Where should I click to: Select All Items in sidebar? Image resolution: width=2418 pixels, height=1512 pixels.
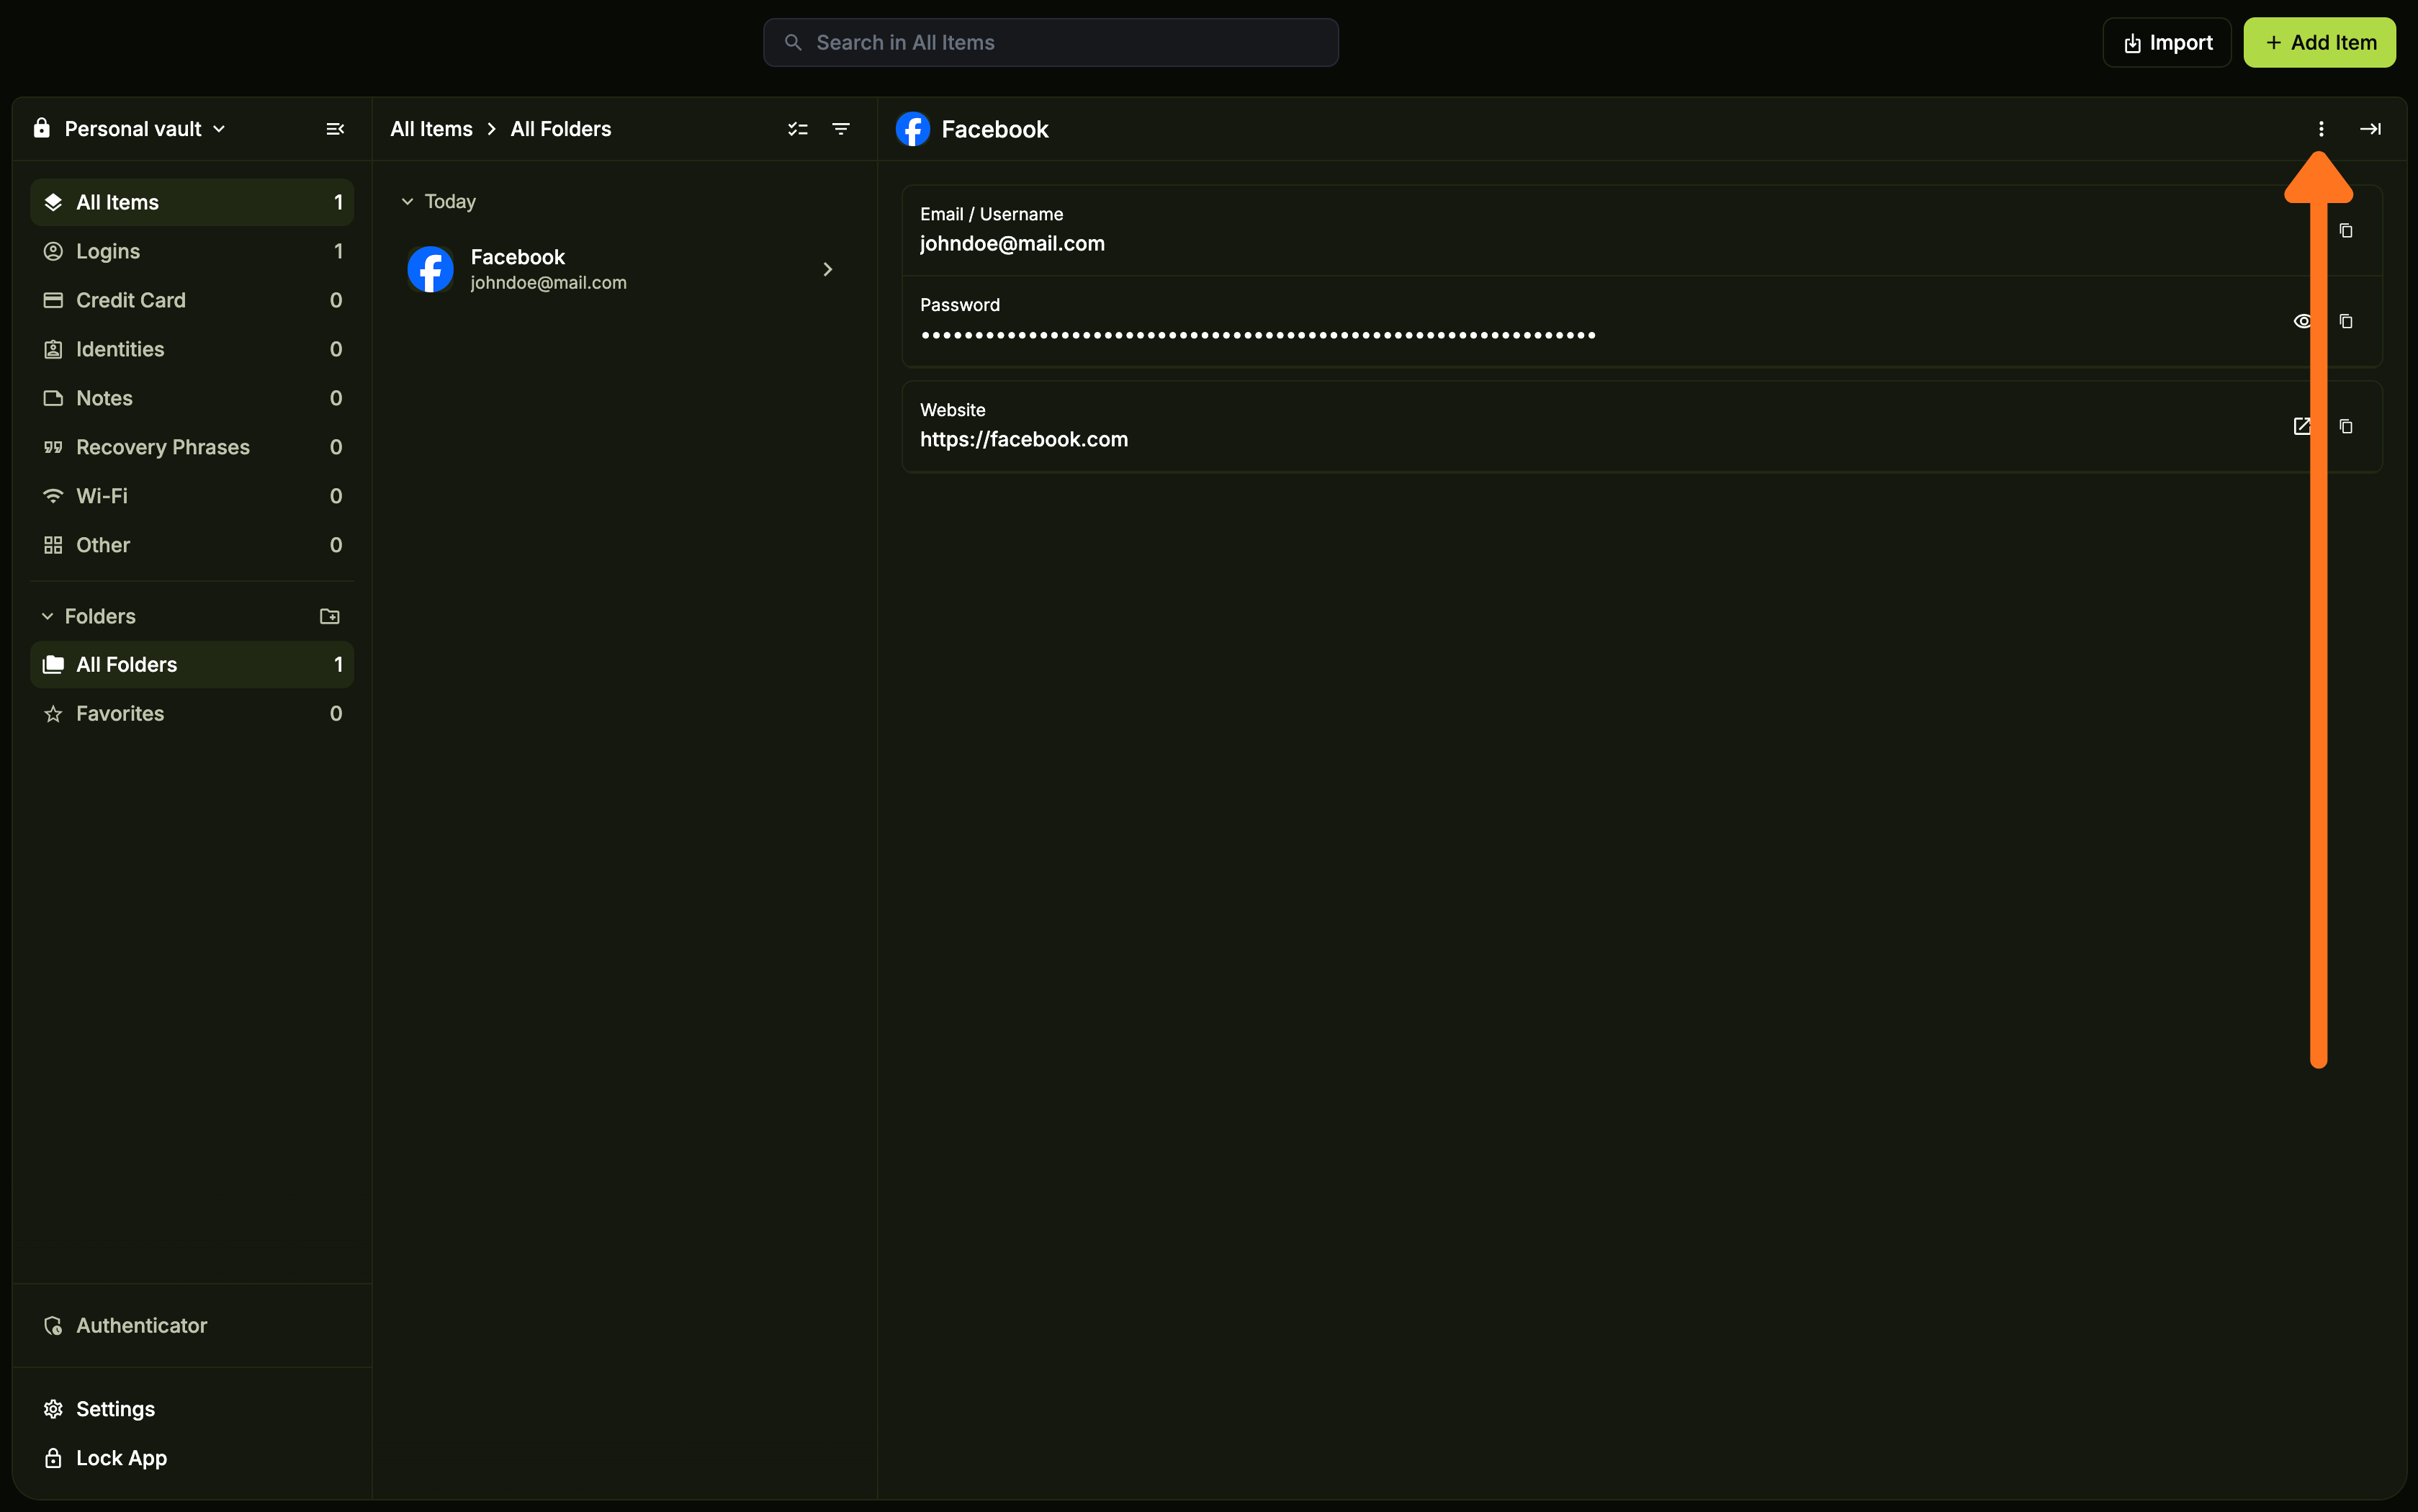[x=192, y=202]
